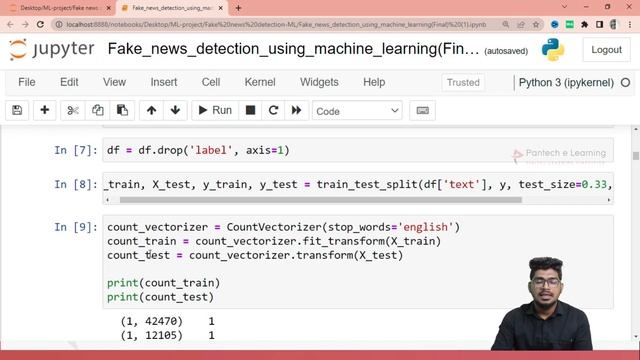
Task: Run the selected cell
Action: pos(215,110)
